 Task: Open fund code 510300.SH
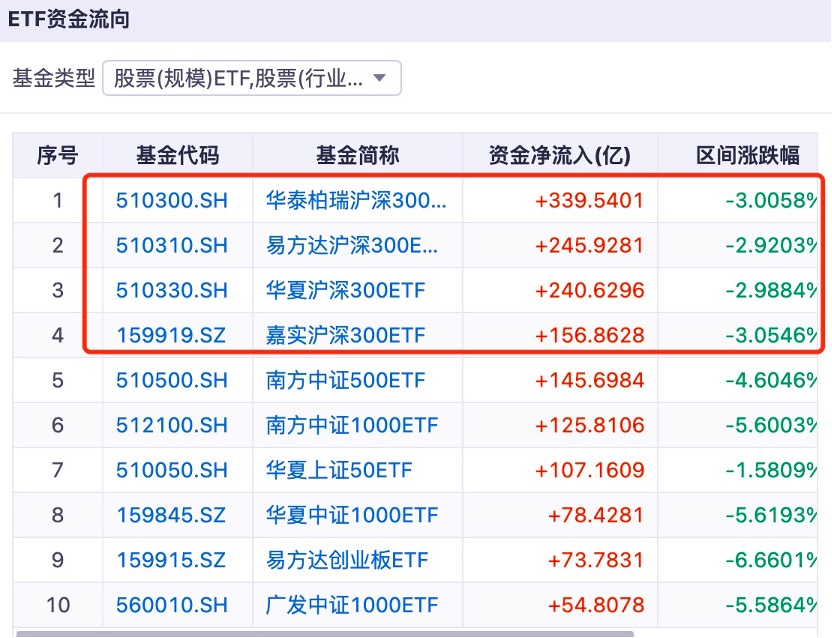pos(172,201)
